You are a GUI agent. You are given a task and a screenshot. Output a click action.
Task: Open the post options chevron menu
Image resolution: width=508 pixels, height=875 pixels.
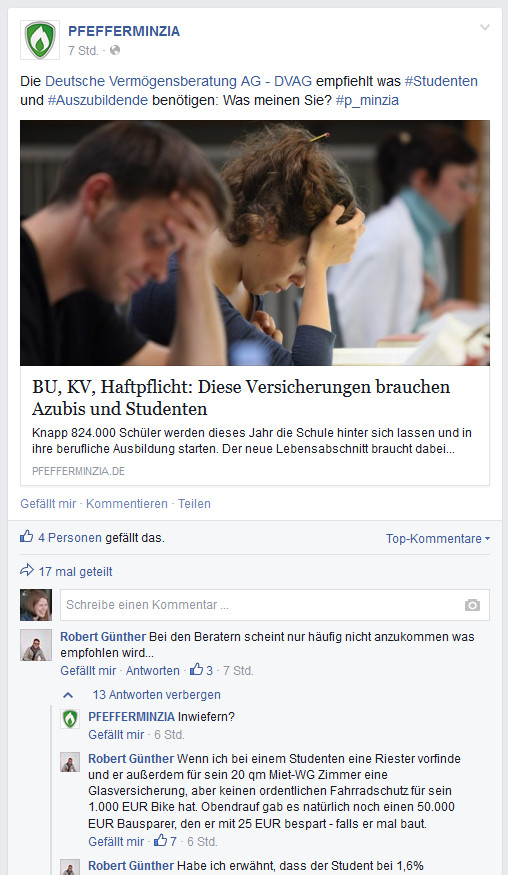[x=485, y=27]
